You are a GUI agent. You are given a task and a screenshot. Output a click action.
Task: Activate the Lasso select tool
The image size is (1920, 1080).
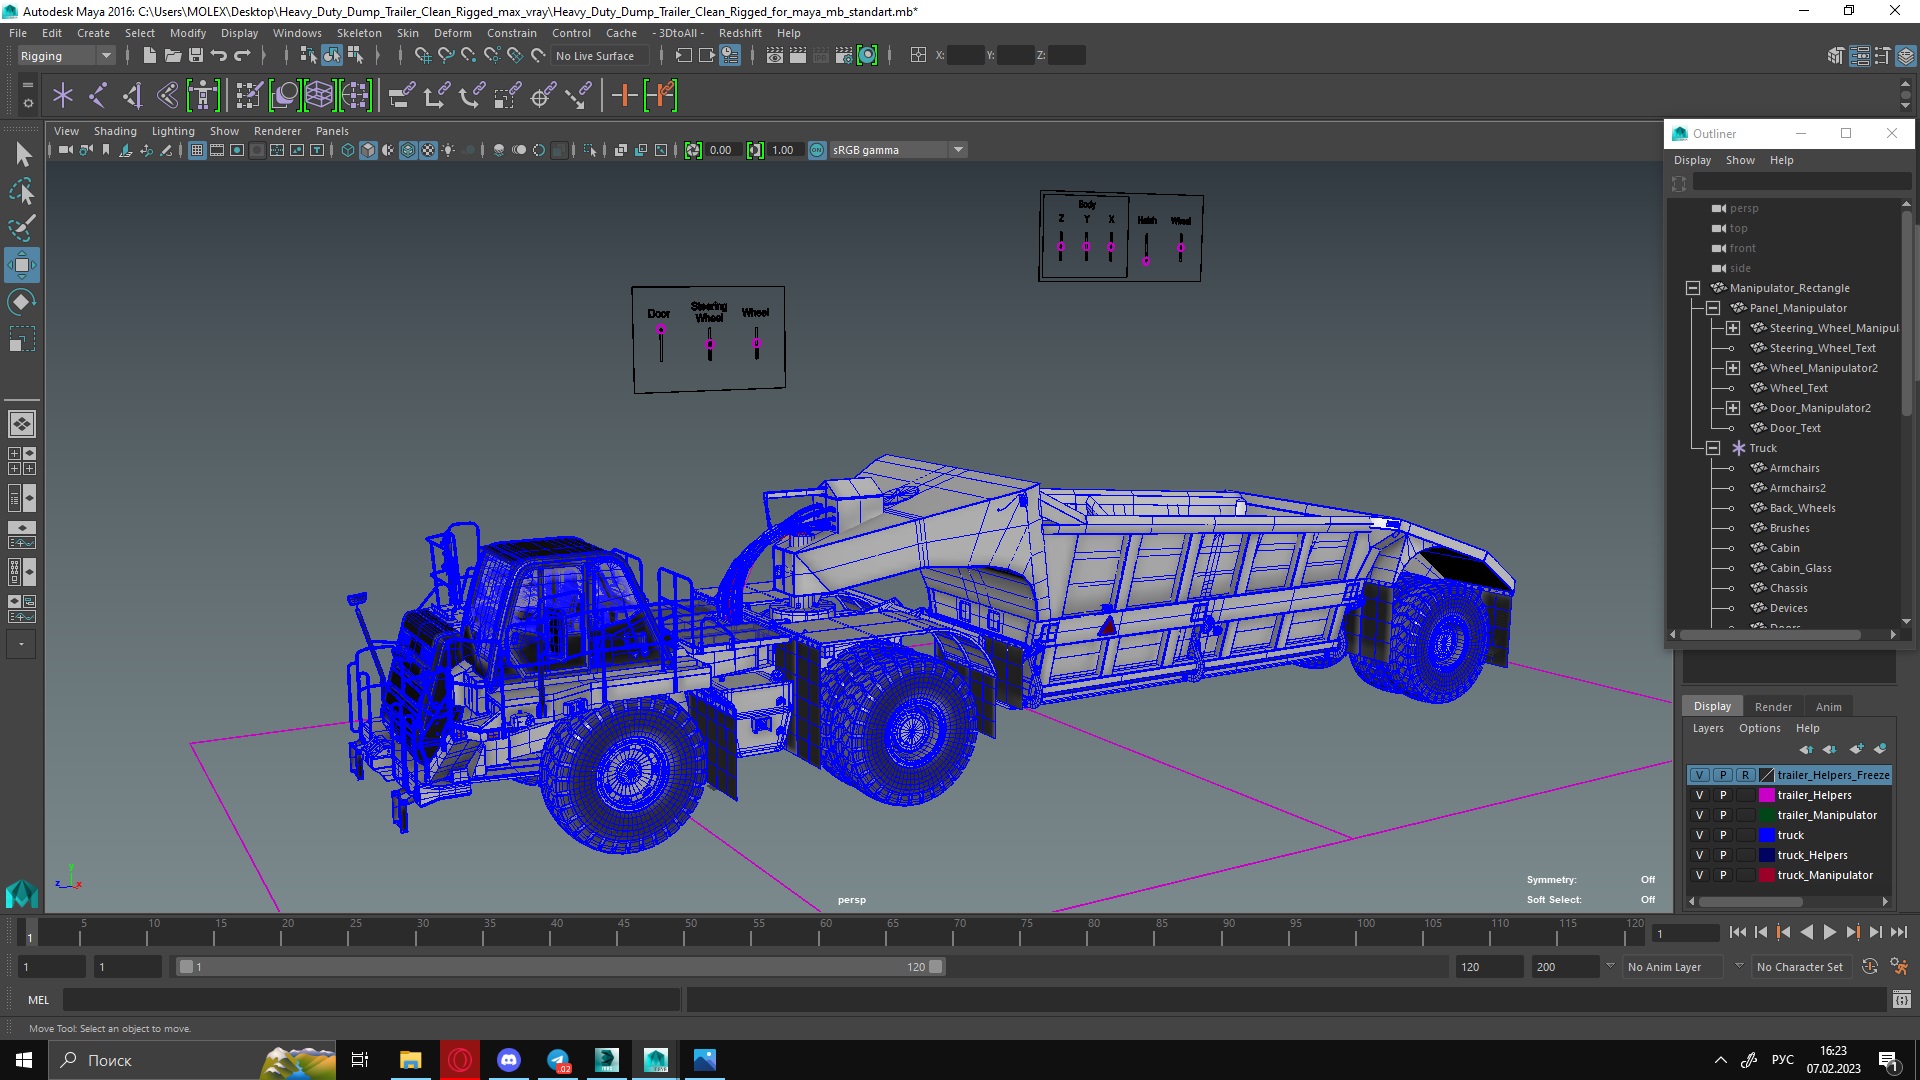22,191
